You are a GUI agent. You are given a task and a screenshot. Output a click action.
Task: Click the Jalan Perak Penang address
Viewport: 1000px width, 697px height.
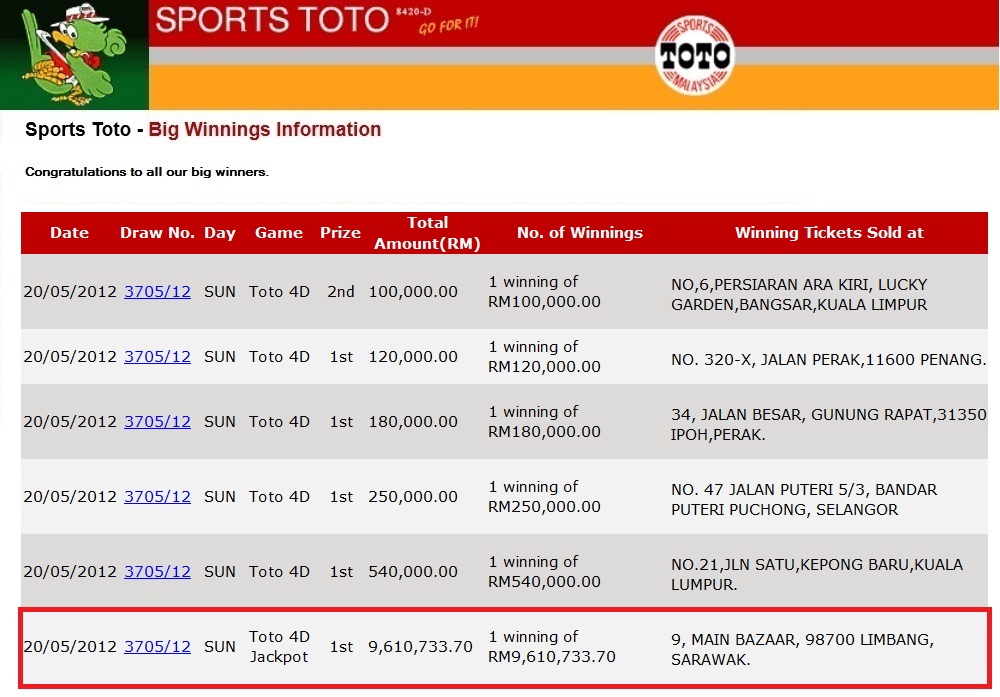pyautogui.click(x=828, y=360)
